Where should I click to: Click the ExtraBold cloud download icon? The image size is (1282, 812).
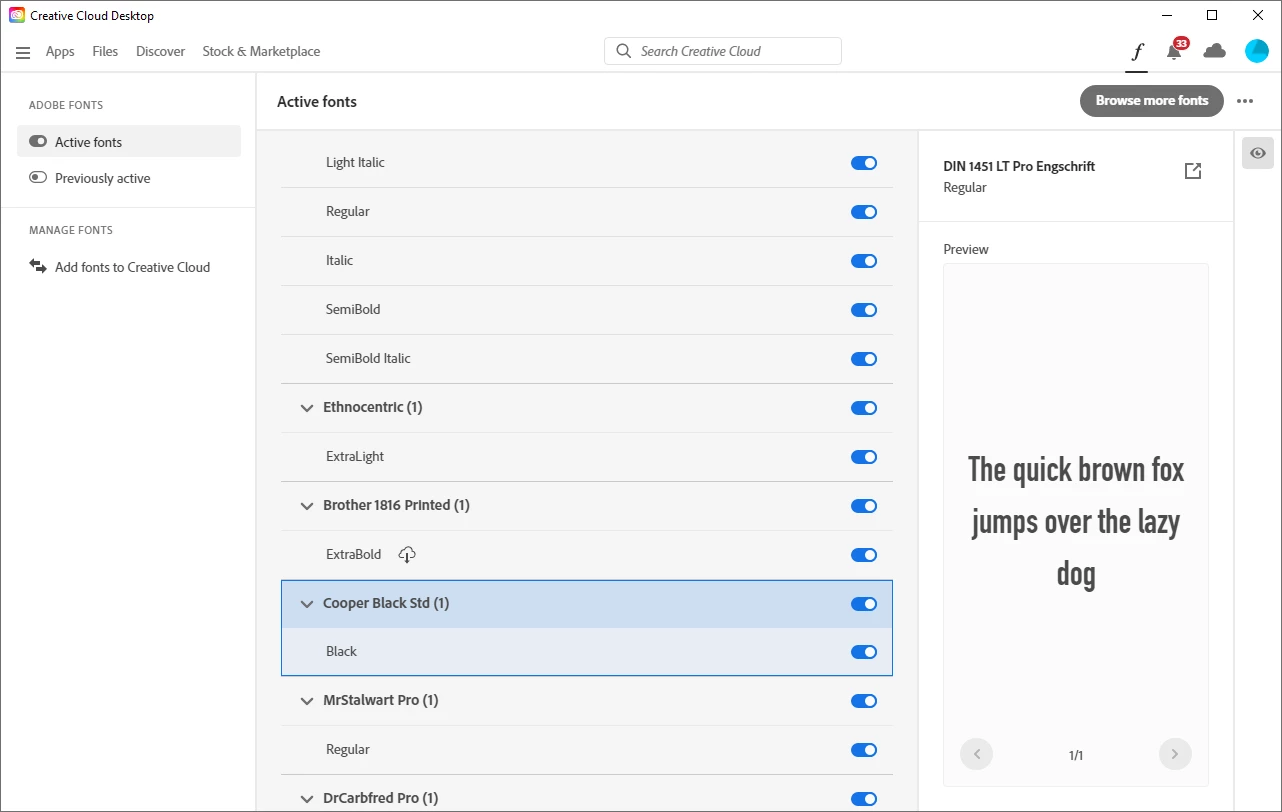pos(406,554)
